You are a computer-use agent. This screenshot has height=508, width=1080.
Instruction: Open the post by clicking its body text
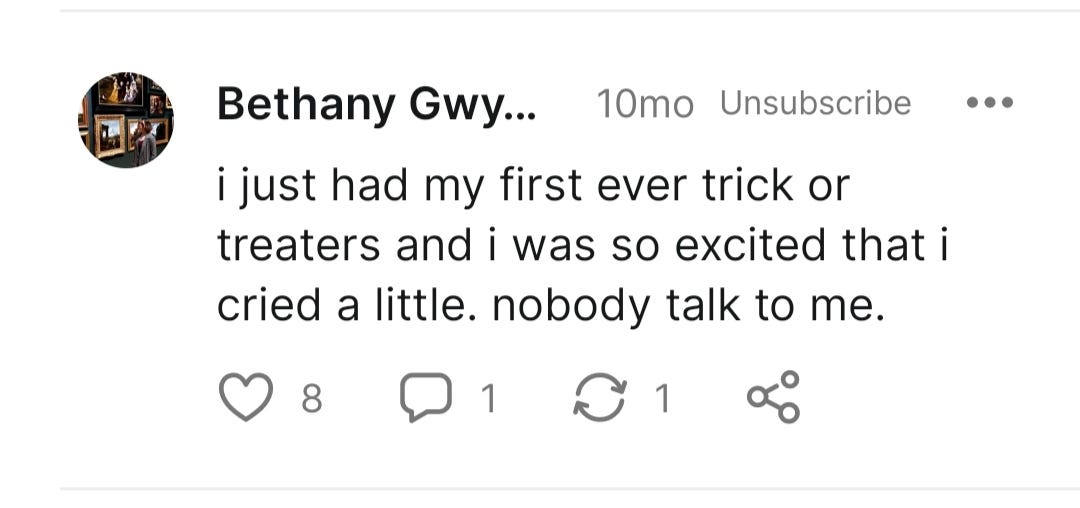pyautogui.click(x=583, y=246)
